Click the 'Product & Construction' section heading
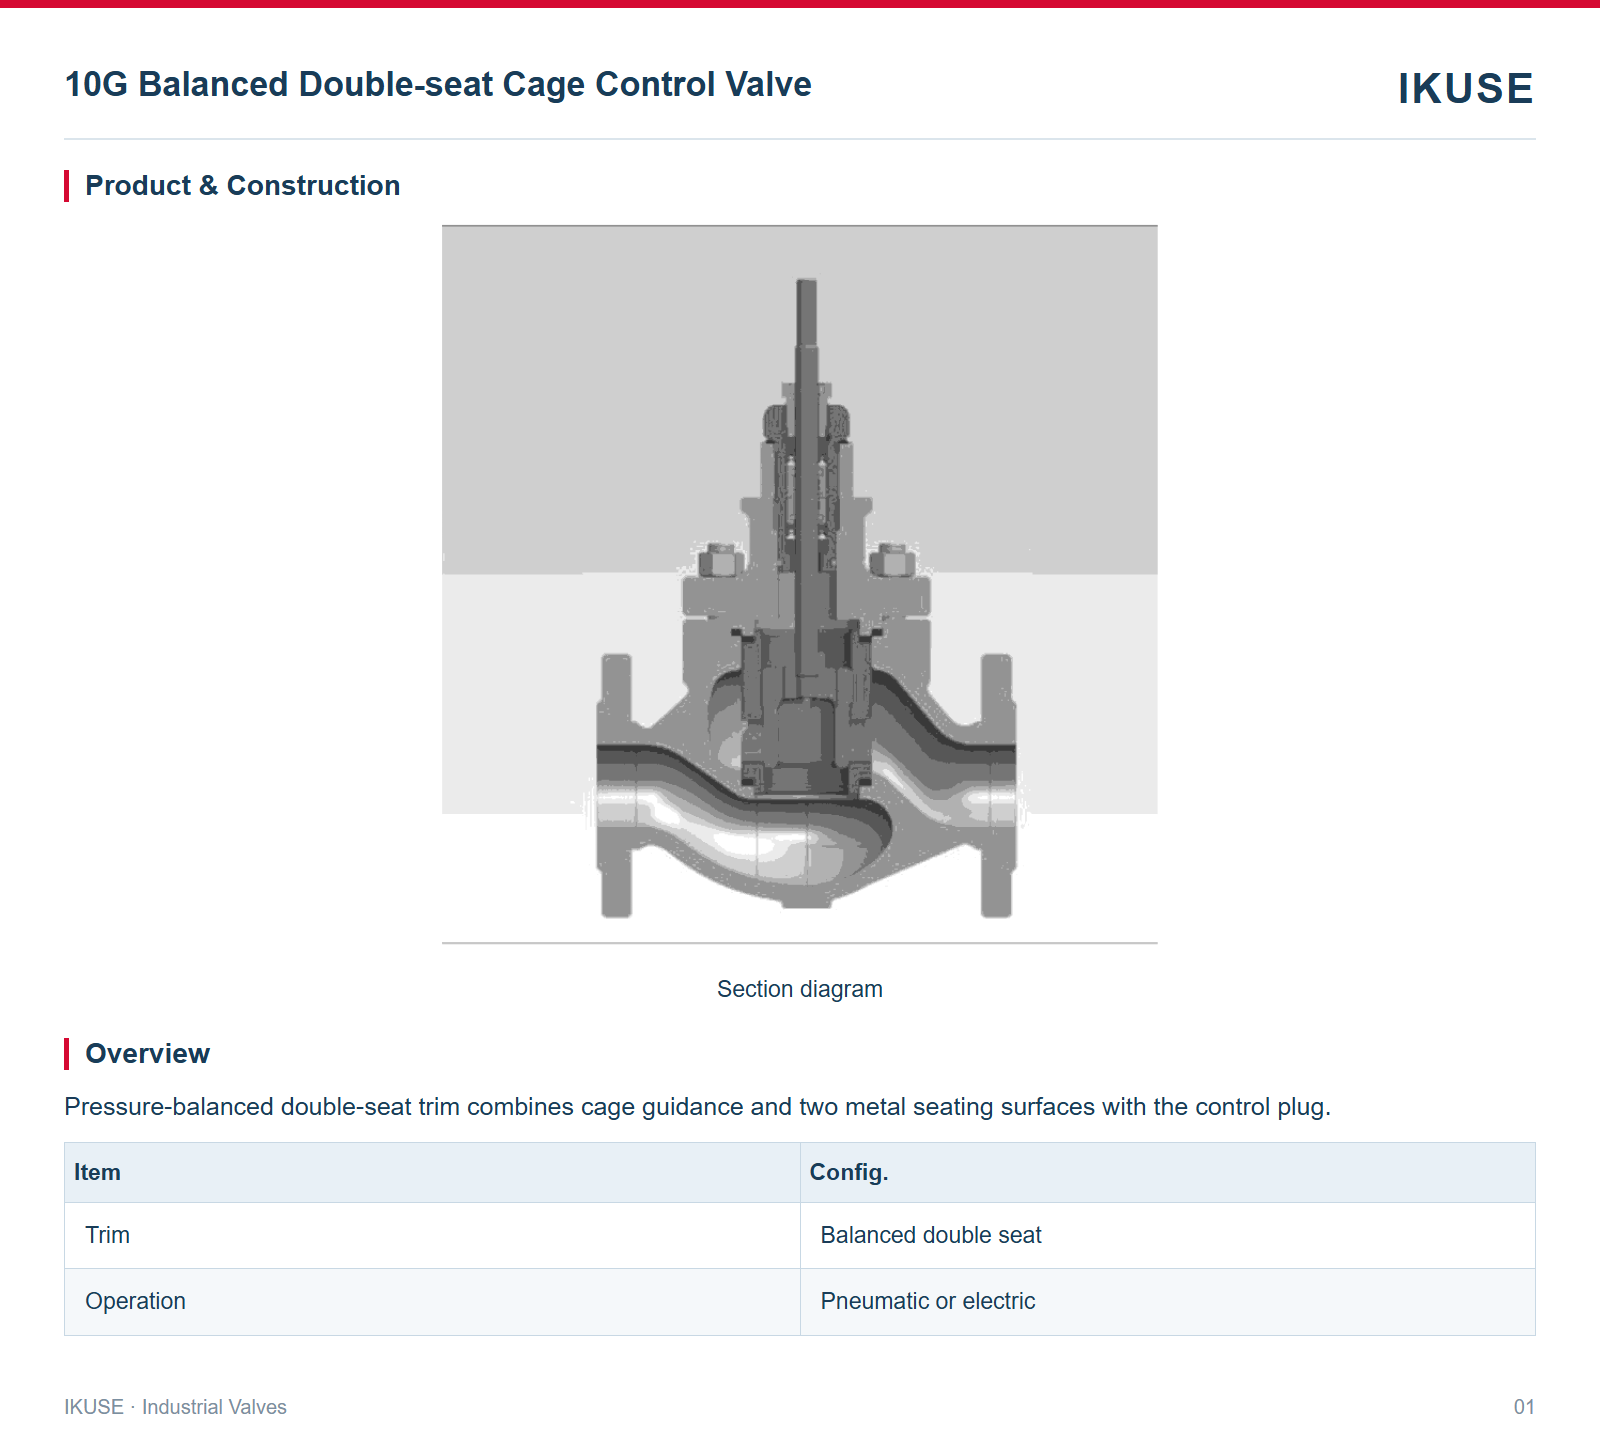 (242, 186)
